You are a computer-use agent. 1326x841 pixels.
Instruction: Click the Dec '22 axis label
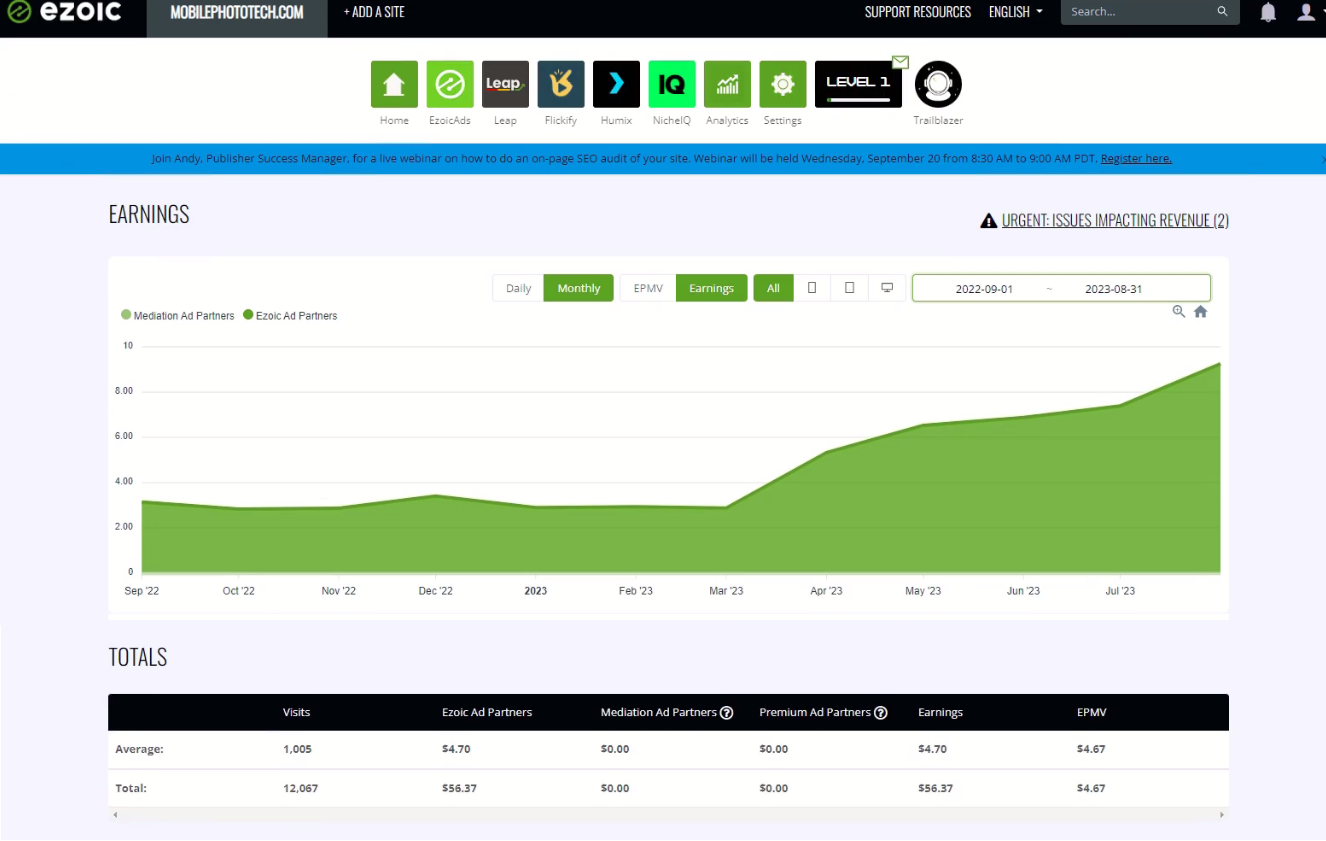pos(435,591)
